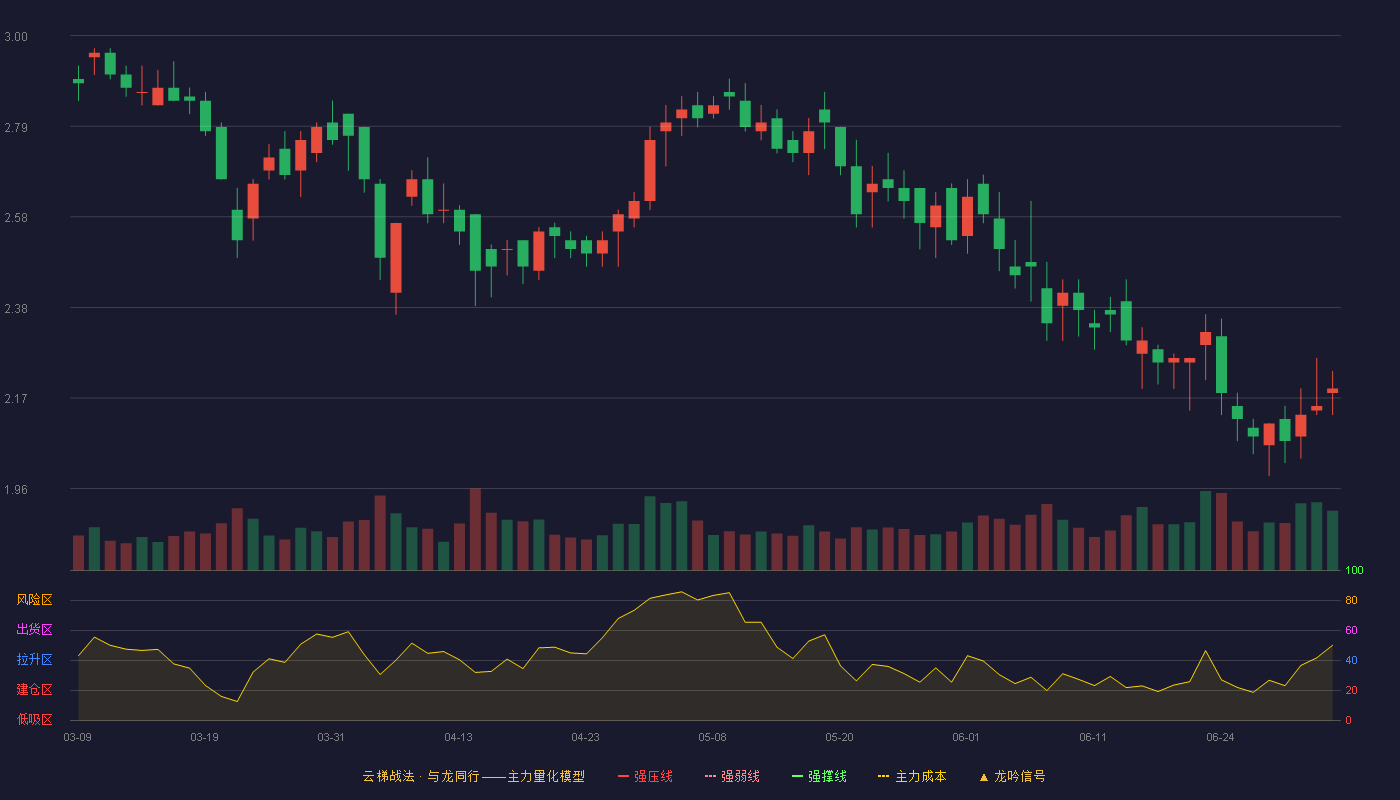Click the 06-24 date label
Viewport: 1400px width, 800px height.
[x=1220, y=737]
